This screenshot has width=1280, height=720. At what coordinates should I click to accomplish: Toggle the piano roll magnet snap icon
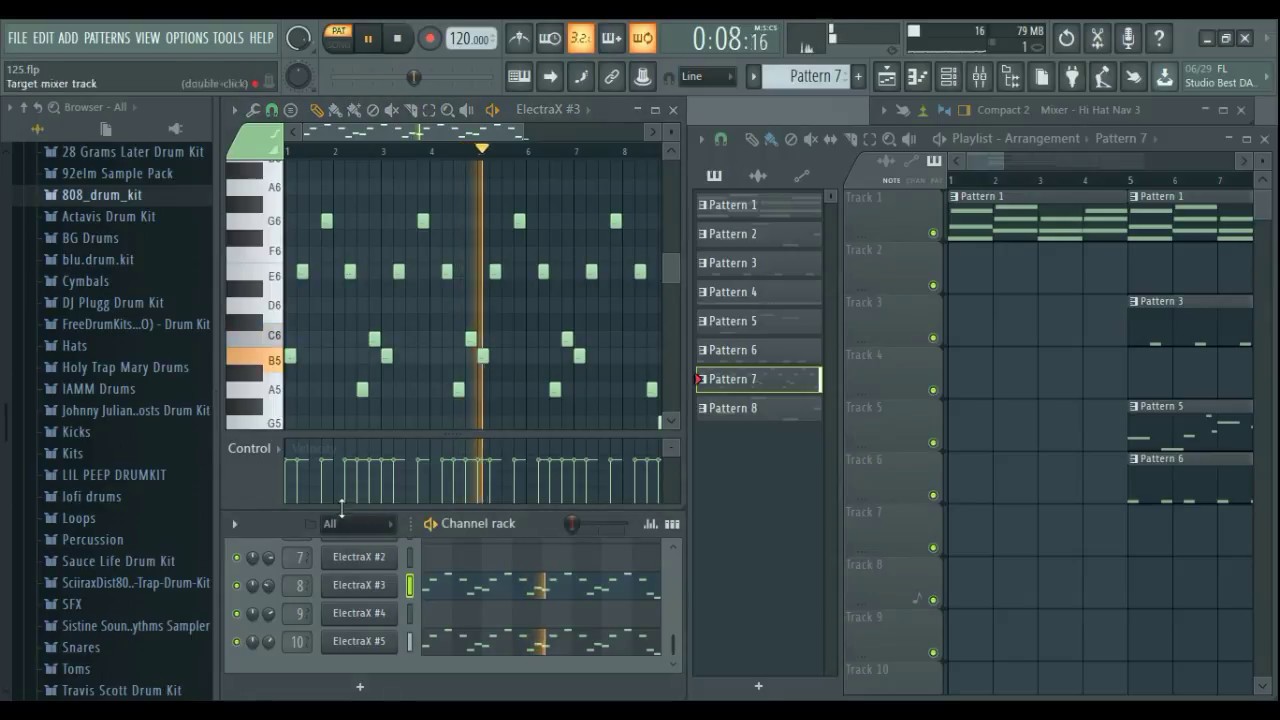point(272,110)
